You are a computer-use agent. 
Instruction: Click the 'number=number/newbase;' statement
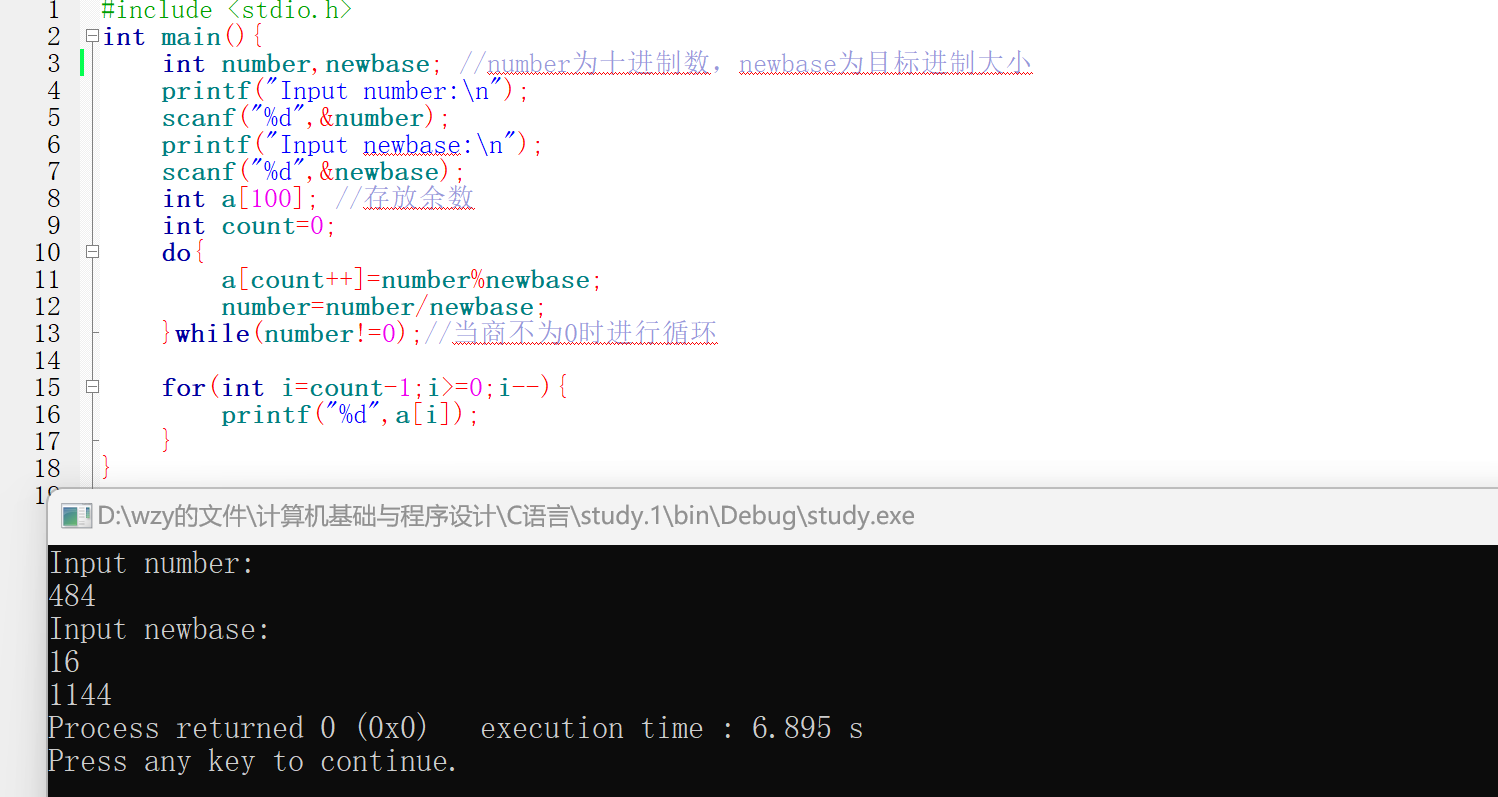tap(384, 308)
